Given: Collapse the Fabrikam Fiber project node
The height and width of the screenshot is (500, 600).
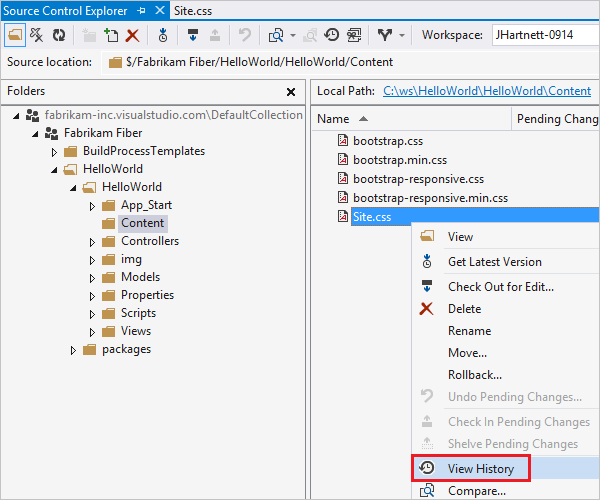Looking at the screenshot, I should (x=35, y=134).
